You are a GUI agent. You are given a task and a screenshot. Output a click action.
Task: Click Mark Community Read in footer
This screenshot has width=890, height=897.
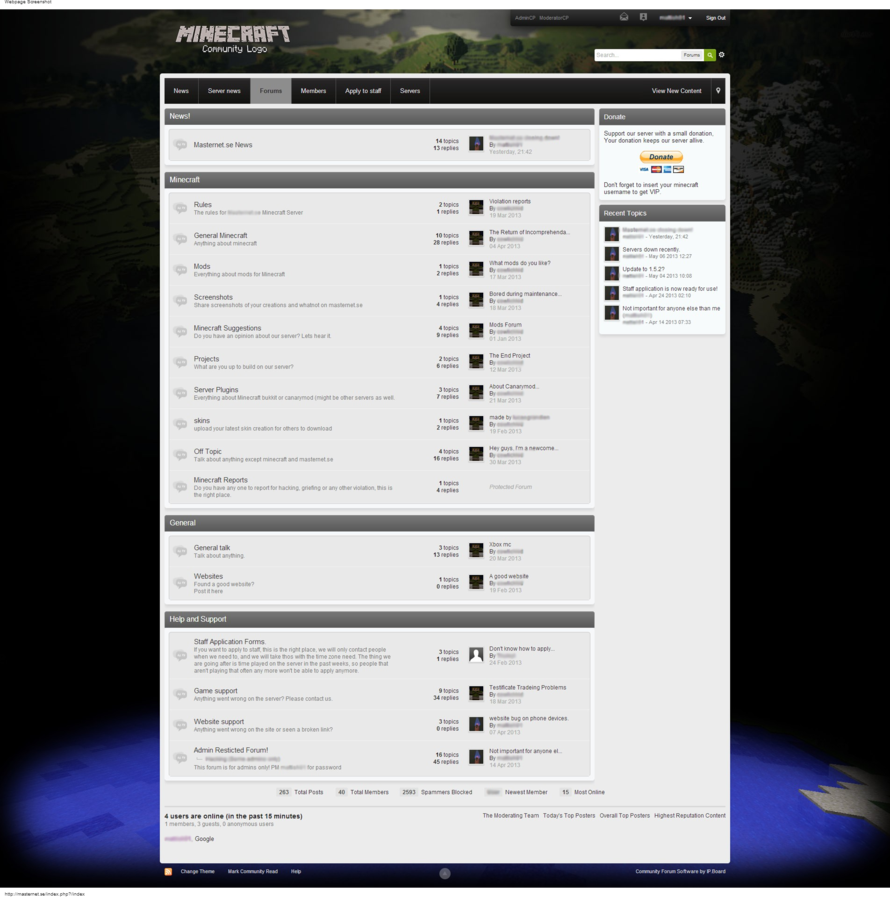coord(252,872)
